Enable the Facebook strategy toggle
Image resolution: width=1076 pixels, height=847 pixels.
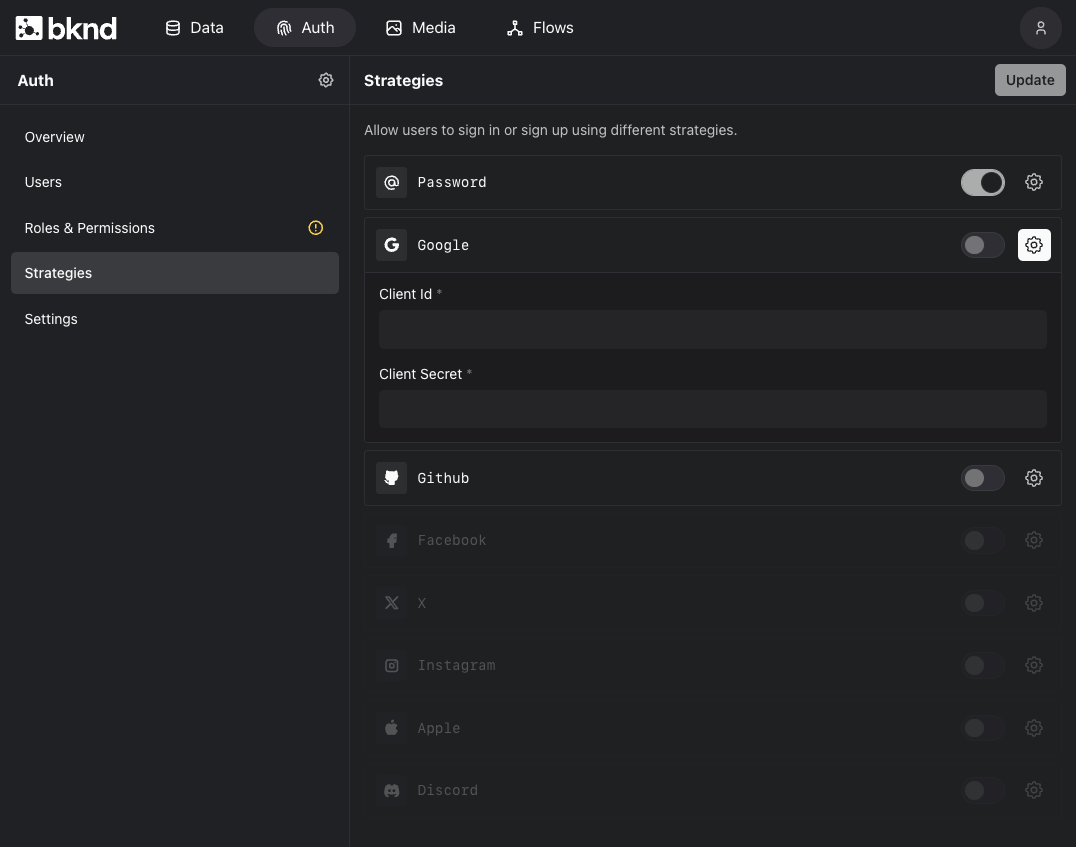(x=983, y=540)
